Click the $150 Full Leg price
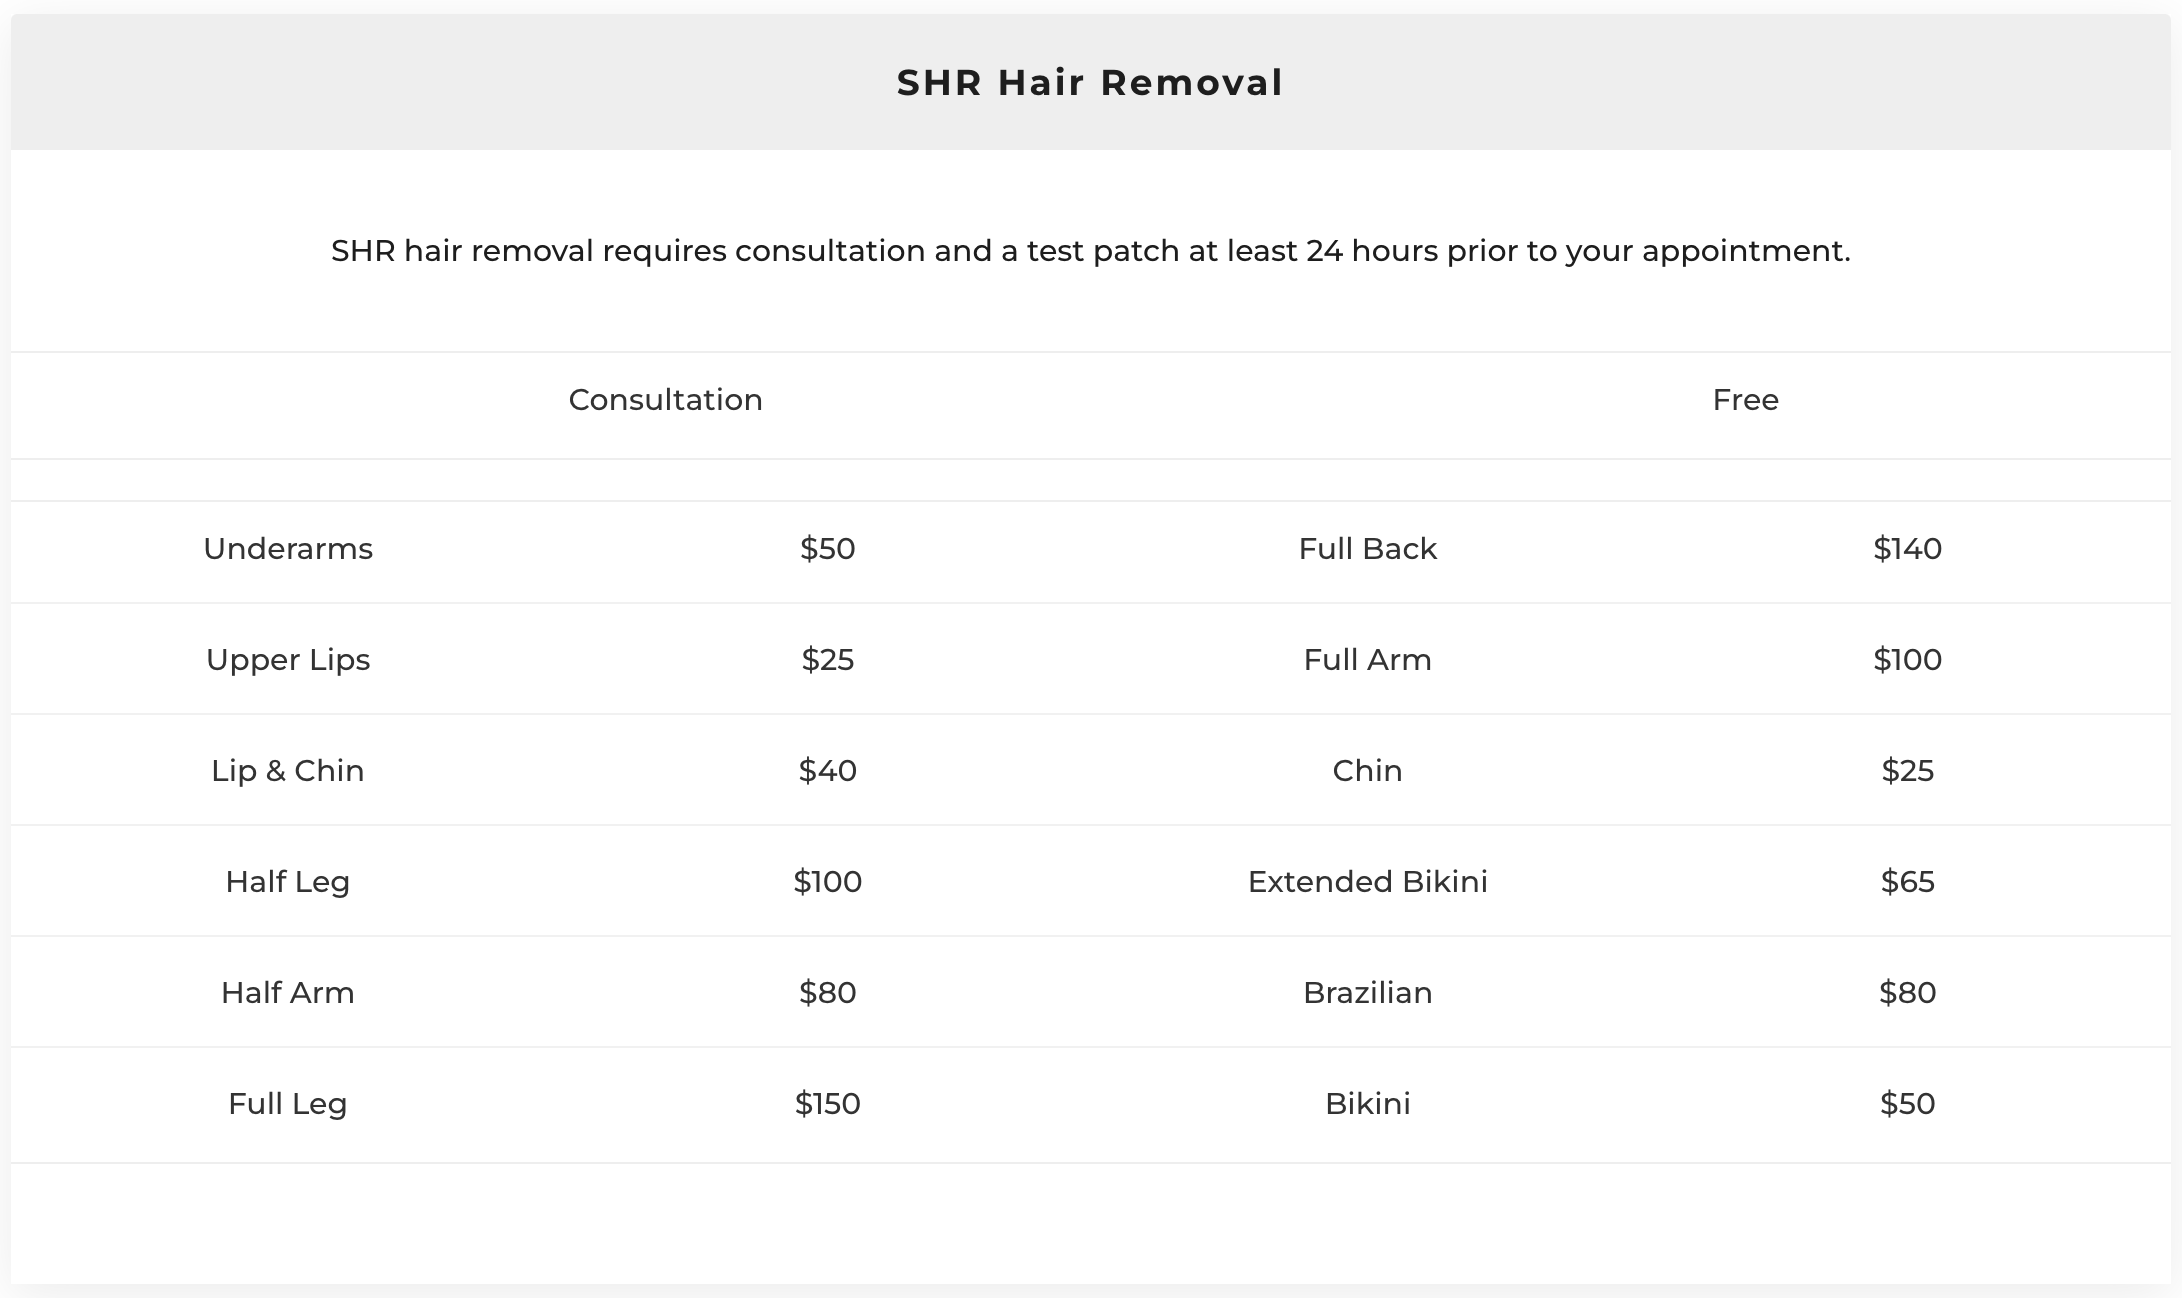Viewport: 2182px width, 1298px height. (x=827, y=1104)
